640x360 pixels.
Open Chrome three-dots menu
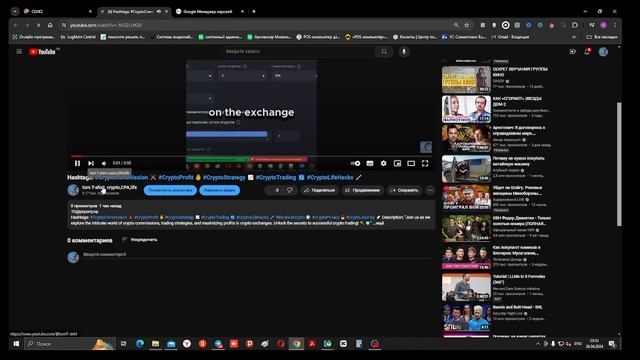pyautogui.click(x=615, y=25)
